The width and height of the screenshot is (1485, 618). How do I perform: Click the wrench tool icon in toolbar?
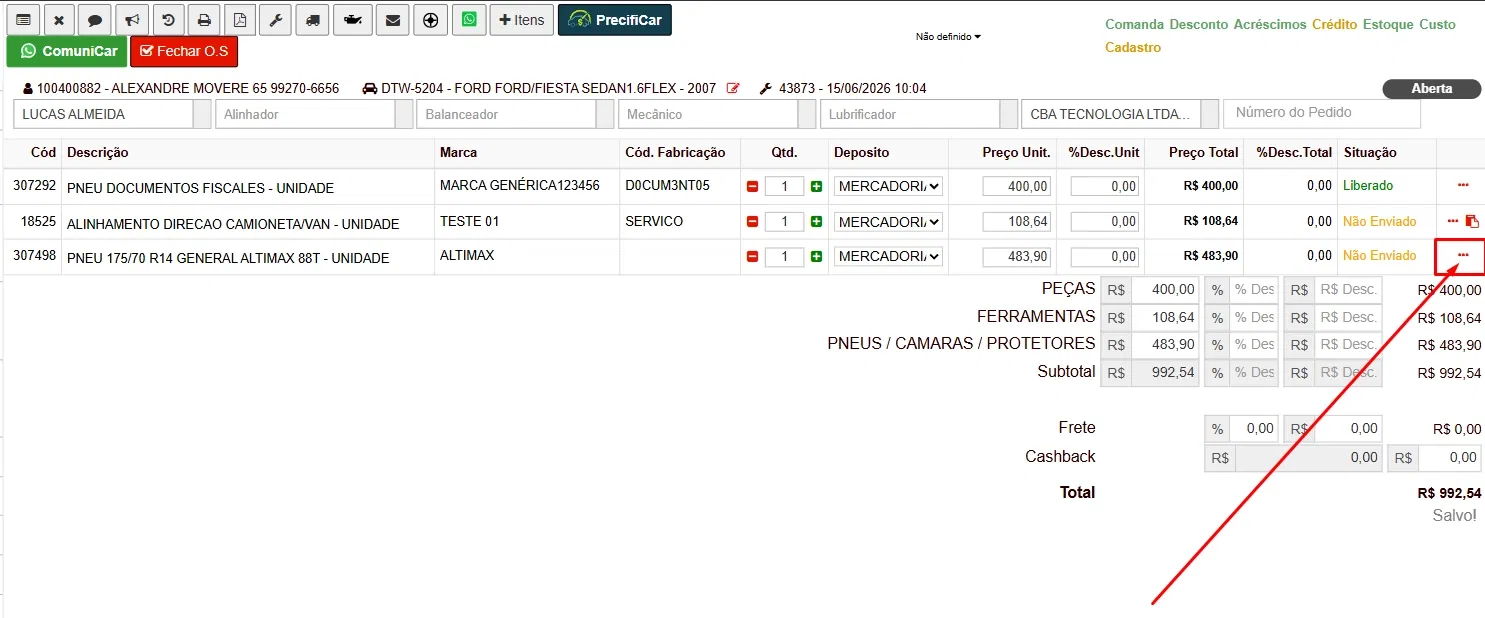275,20
